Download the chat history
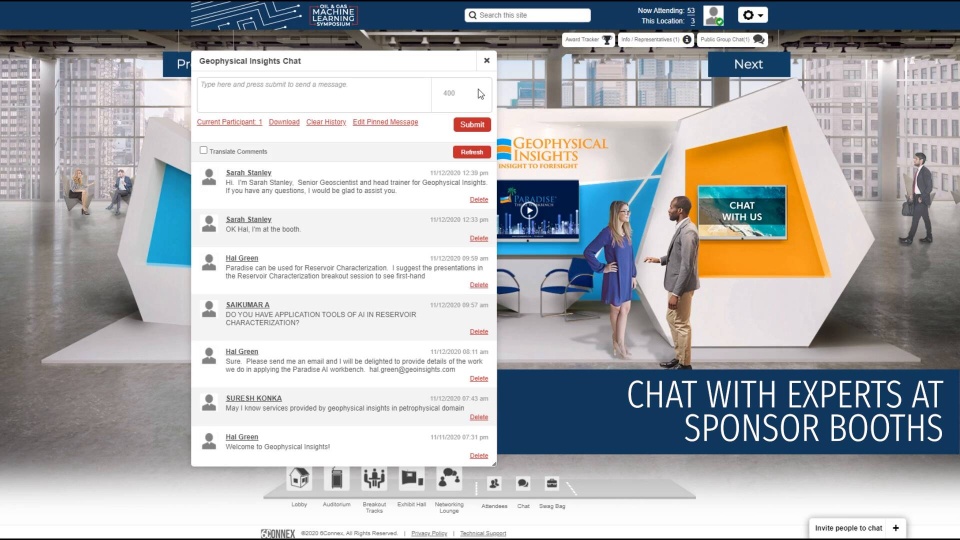This screenshot has height=540, width=960. tap(284, 122)
